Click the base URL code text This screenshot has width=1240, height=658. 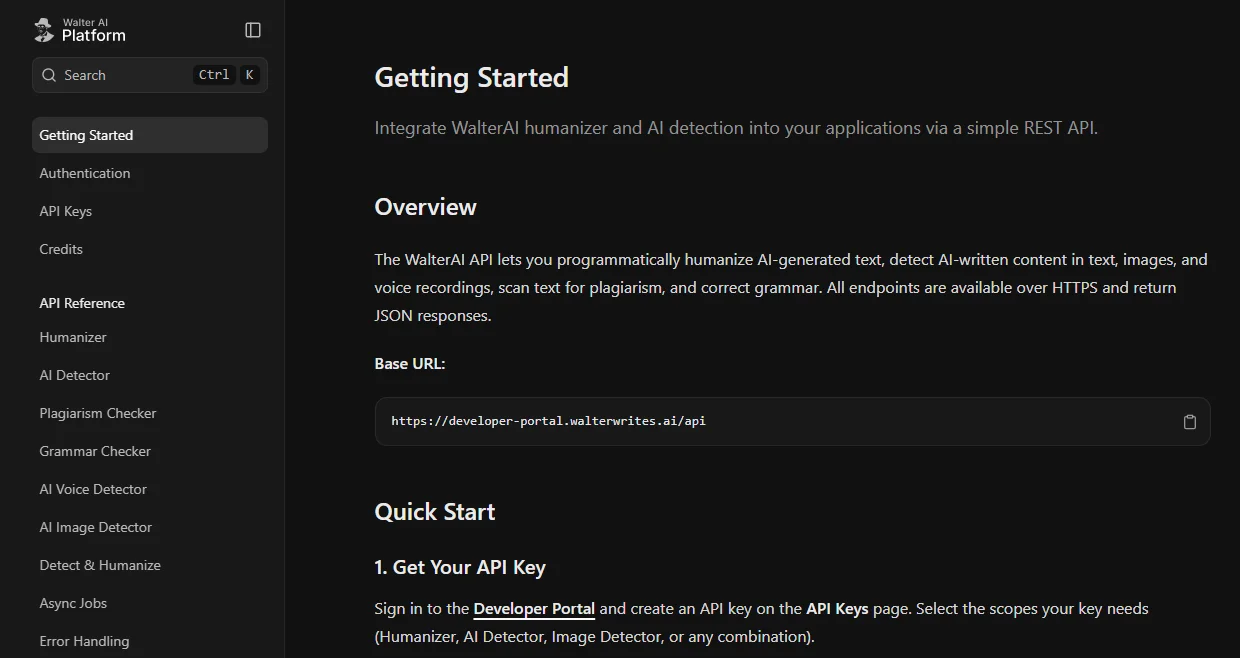[x=548, y=421]
